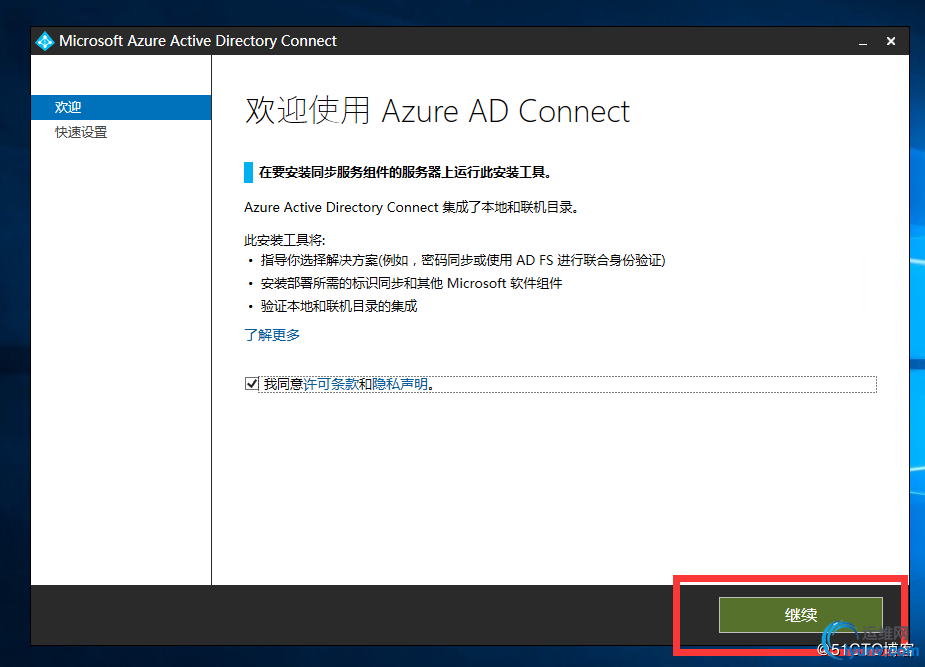Open the 了解更多 link

[272, 335]
